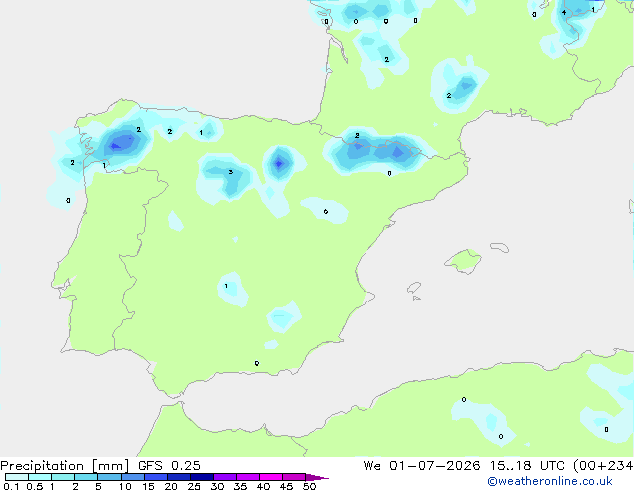This screenshot has height=490, width=634.
Task: Pick the 0.5–1 mm legend swatch
Action: [x=40, y=477]
